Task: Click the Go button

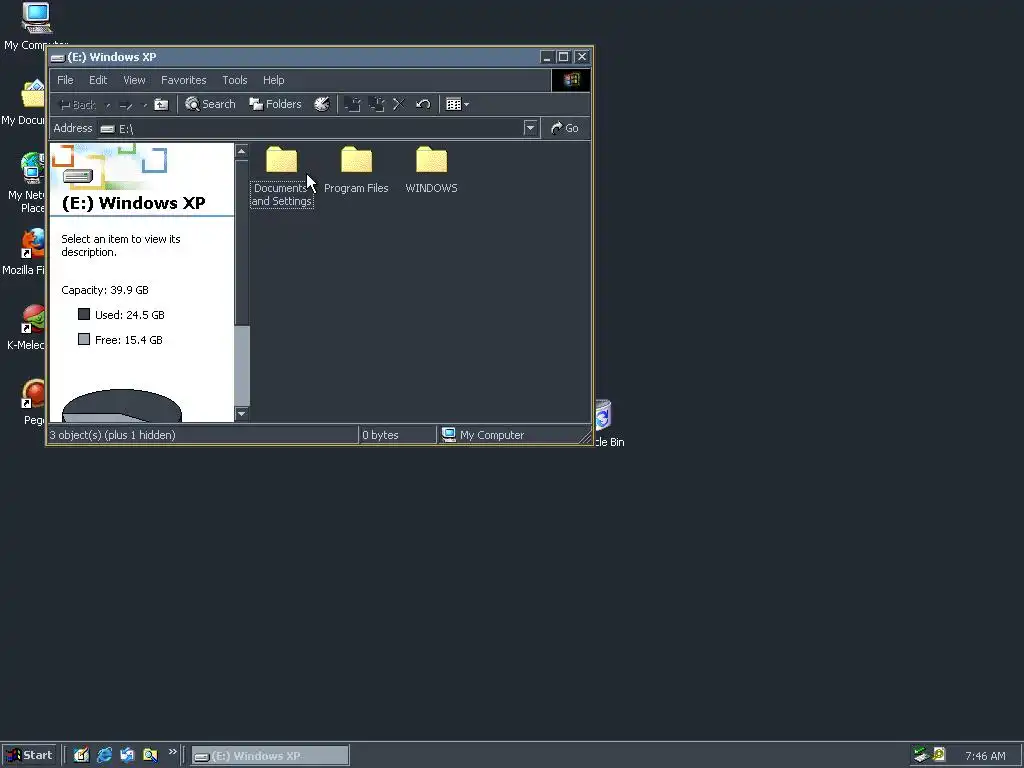Action: click(565, 129)
